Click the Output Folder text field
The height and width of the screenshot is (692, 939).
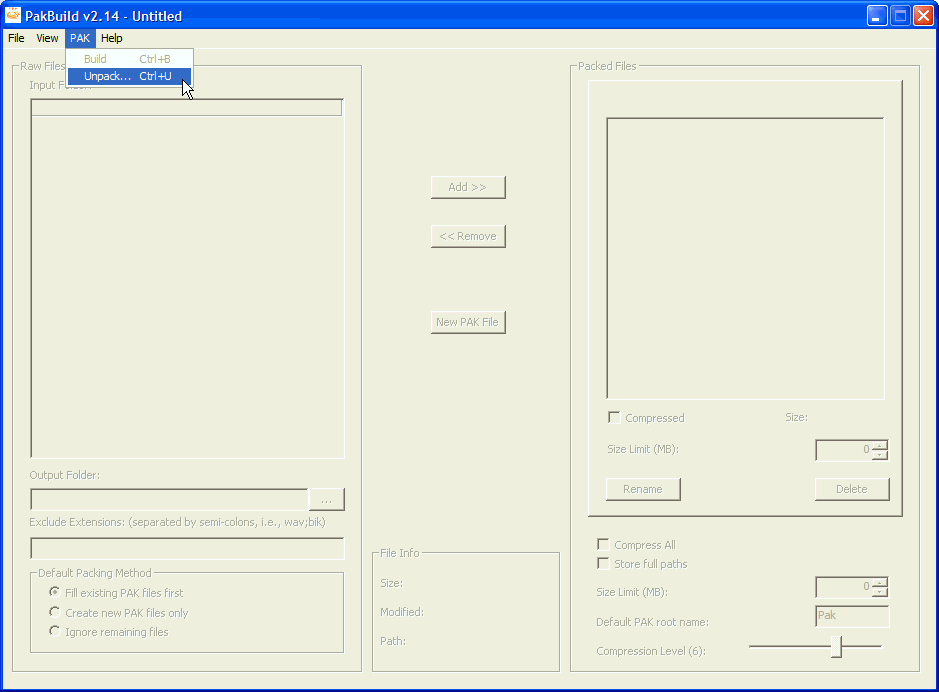(169, 500)
